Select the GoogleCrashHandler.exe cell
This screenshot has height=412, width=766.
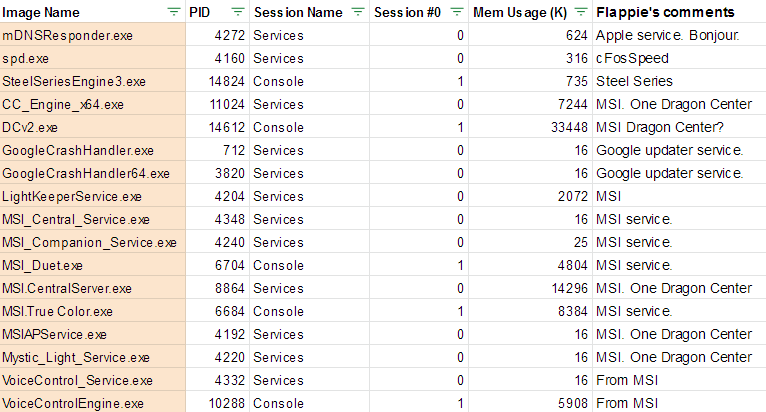click(x=93, y=150)
